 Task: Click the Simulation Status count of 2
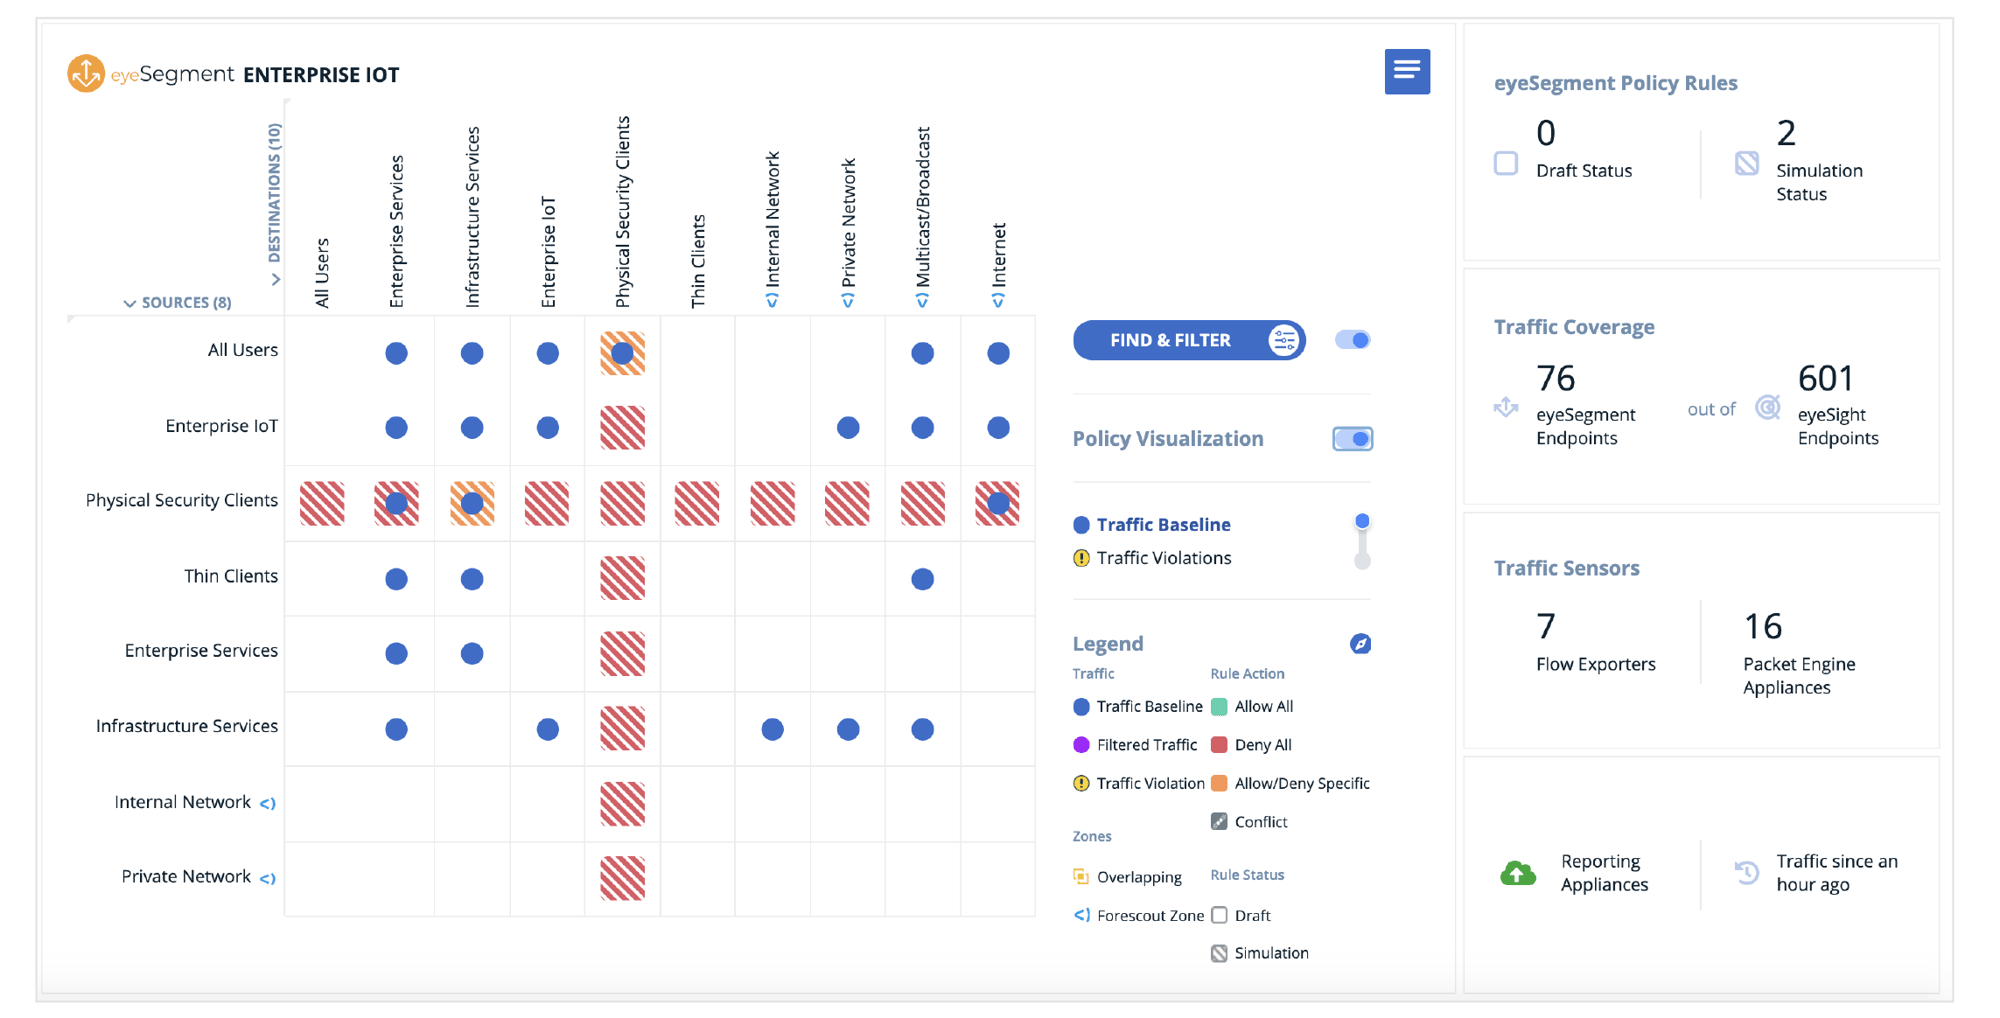[x=1786, y=133]
